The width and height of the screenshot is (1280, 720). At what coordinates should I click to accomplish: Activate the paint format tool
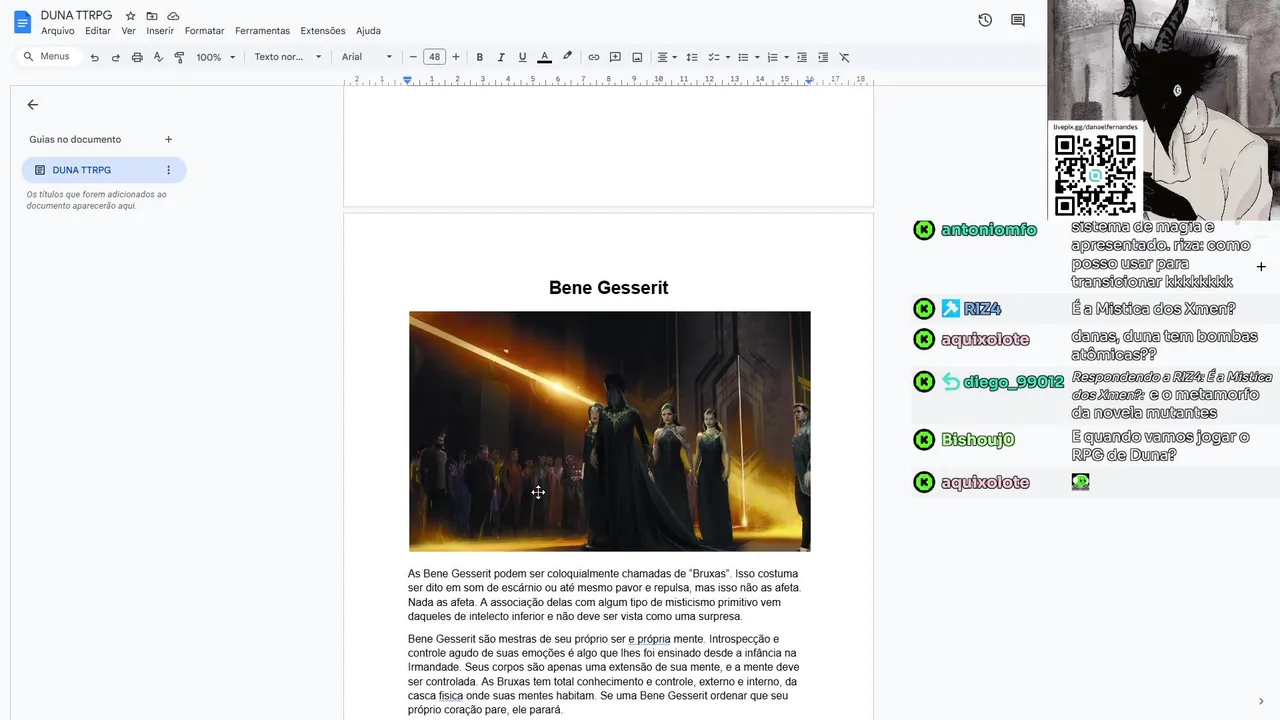point(179,57)
